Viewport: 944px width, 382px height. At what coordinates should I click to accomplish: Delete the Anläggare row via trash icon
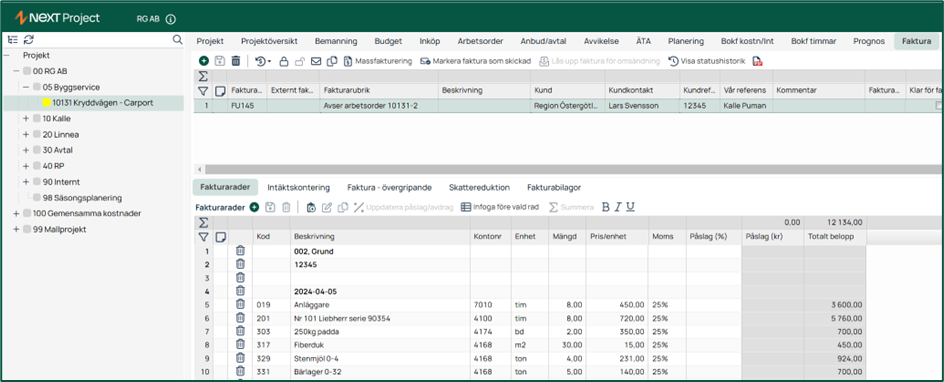tap(240, 304)
